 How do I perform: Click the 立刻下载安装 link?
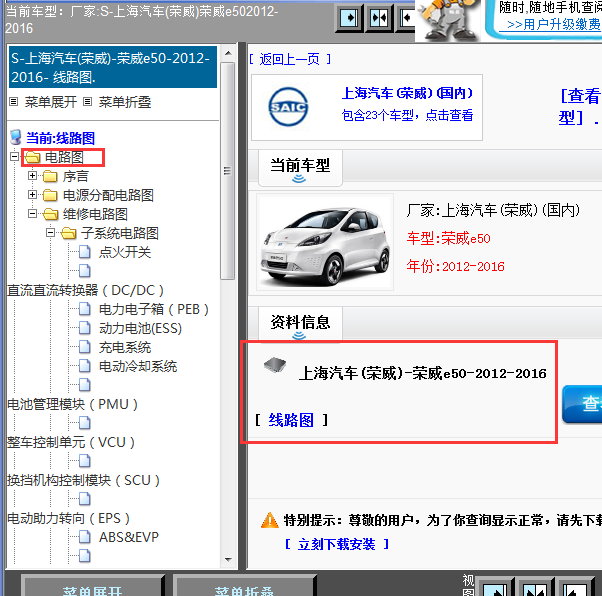[x=336, y=544]
